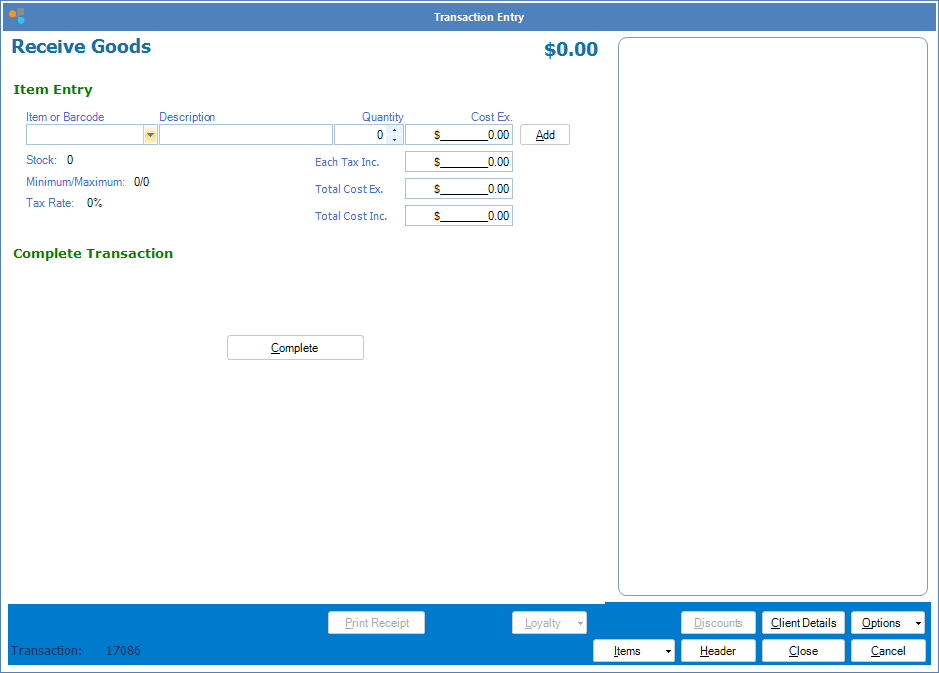
Task: Select the Cost Ex. amount field
Action: pyautogui.click(x=459, y=135)
